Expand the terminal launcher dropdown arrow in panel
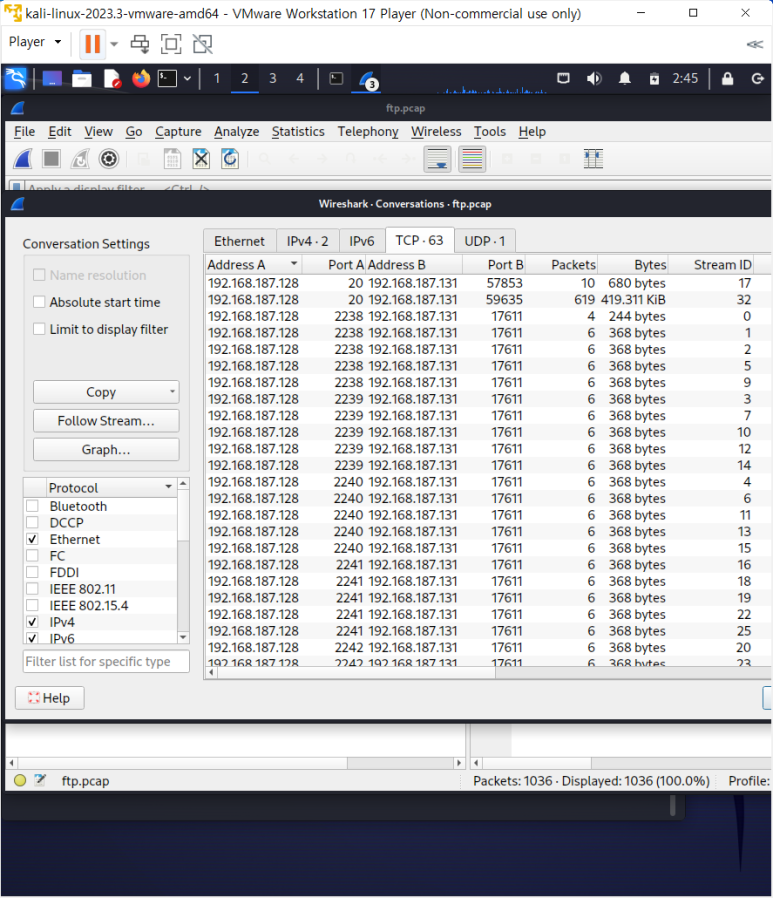 [x=187, y=78]
